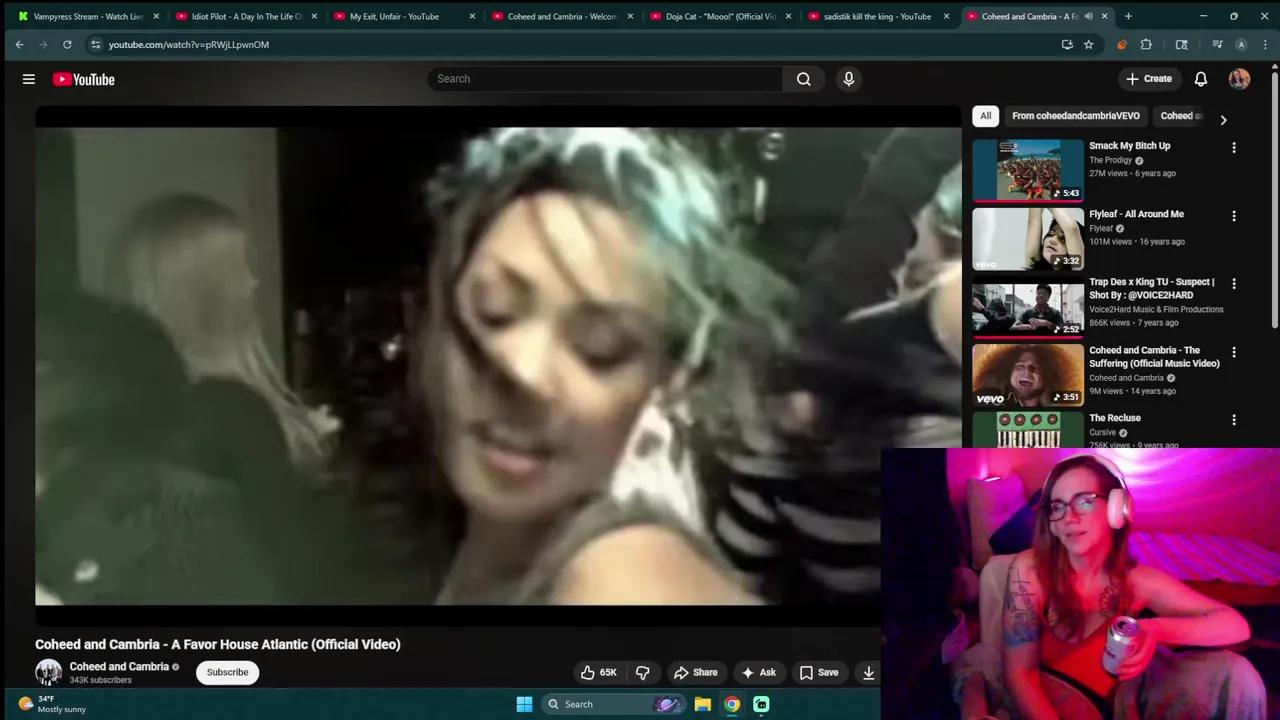1280x720 pixels.
Task: Select From coheedandcambriaVEVO chip
Action: pyautogui.click(x=1075, y=116)
